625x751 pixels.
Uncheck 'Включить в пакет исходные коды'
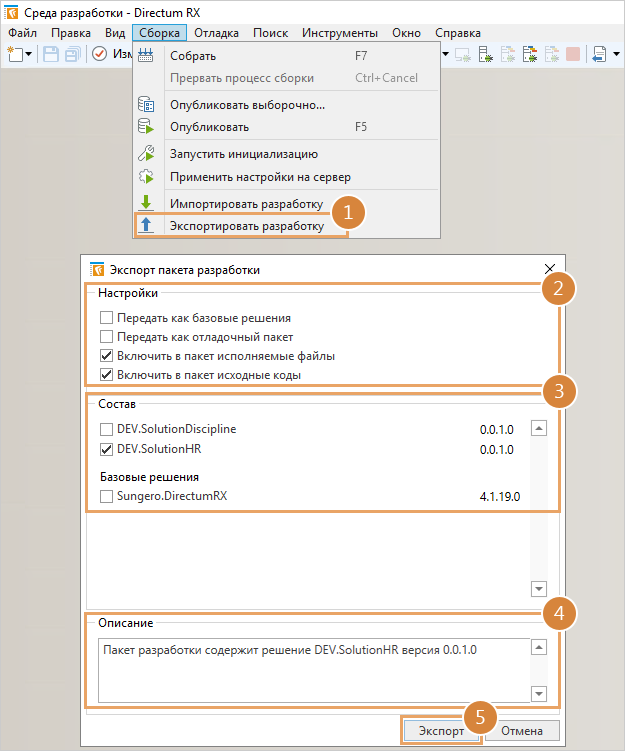pyautogui.click(x=106, y=375)
